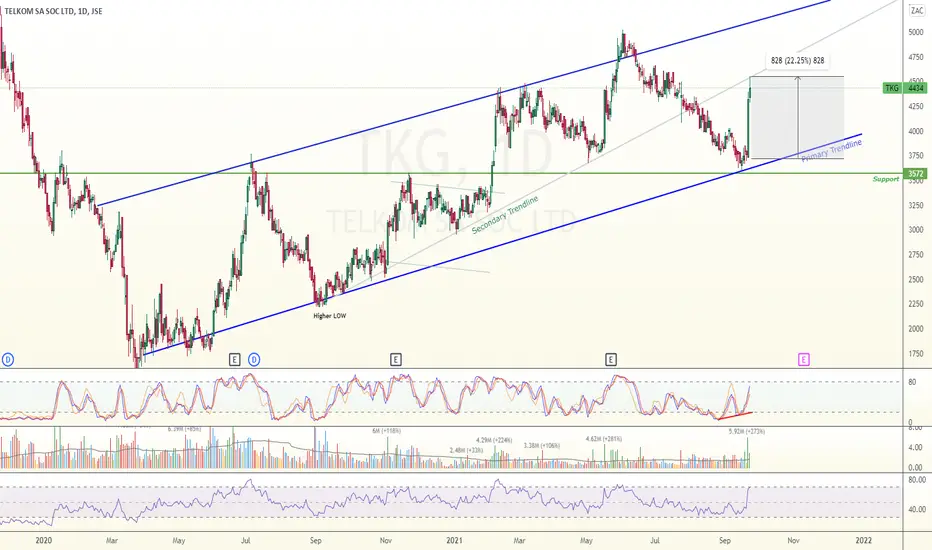This screenshot has height=550, width=932.
Task: Select the gray price projection rectangle
Action: point(796,118)
